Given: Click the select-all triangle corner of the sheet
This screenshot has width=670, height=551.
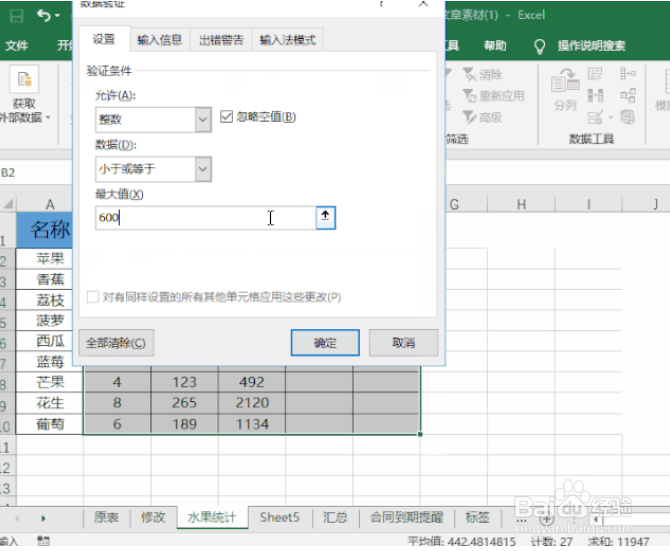Looking at the screenshot, I should coord(8,204).
